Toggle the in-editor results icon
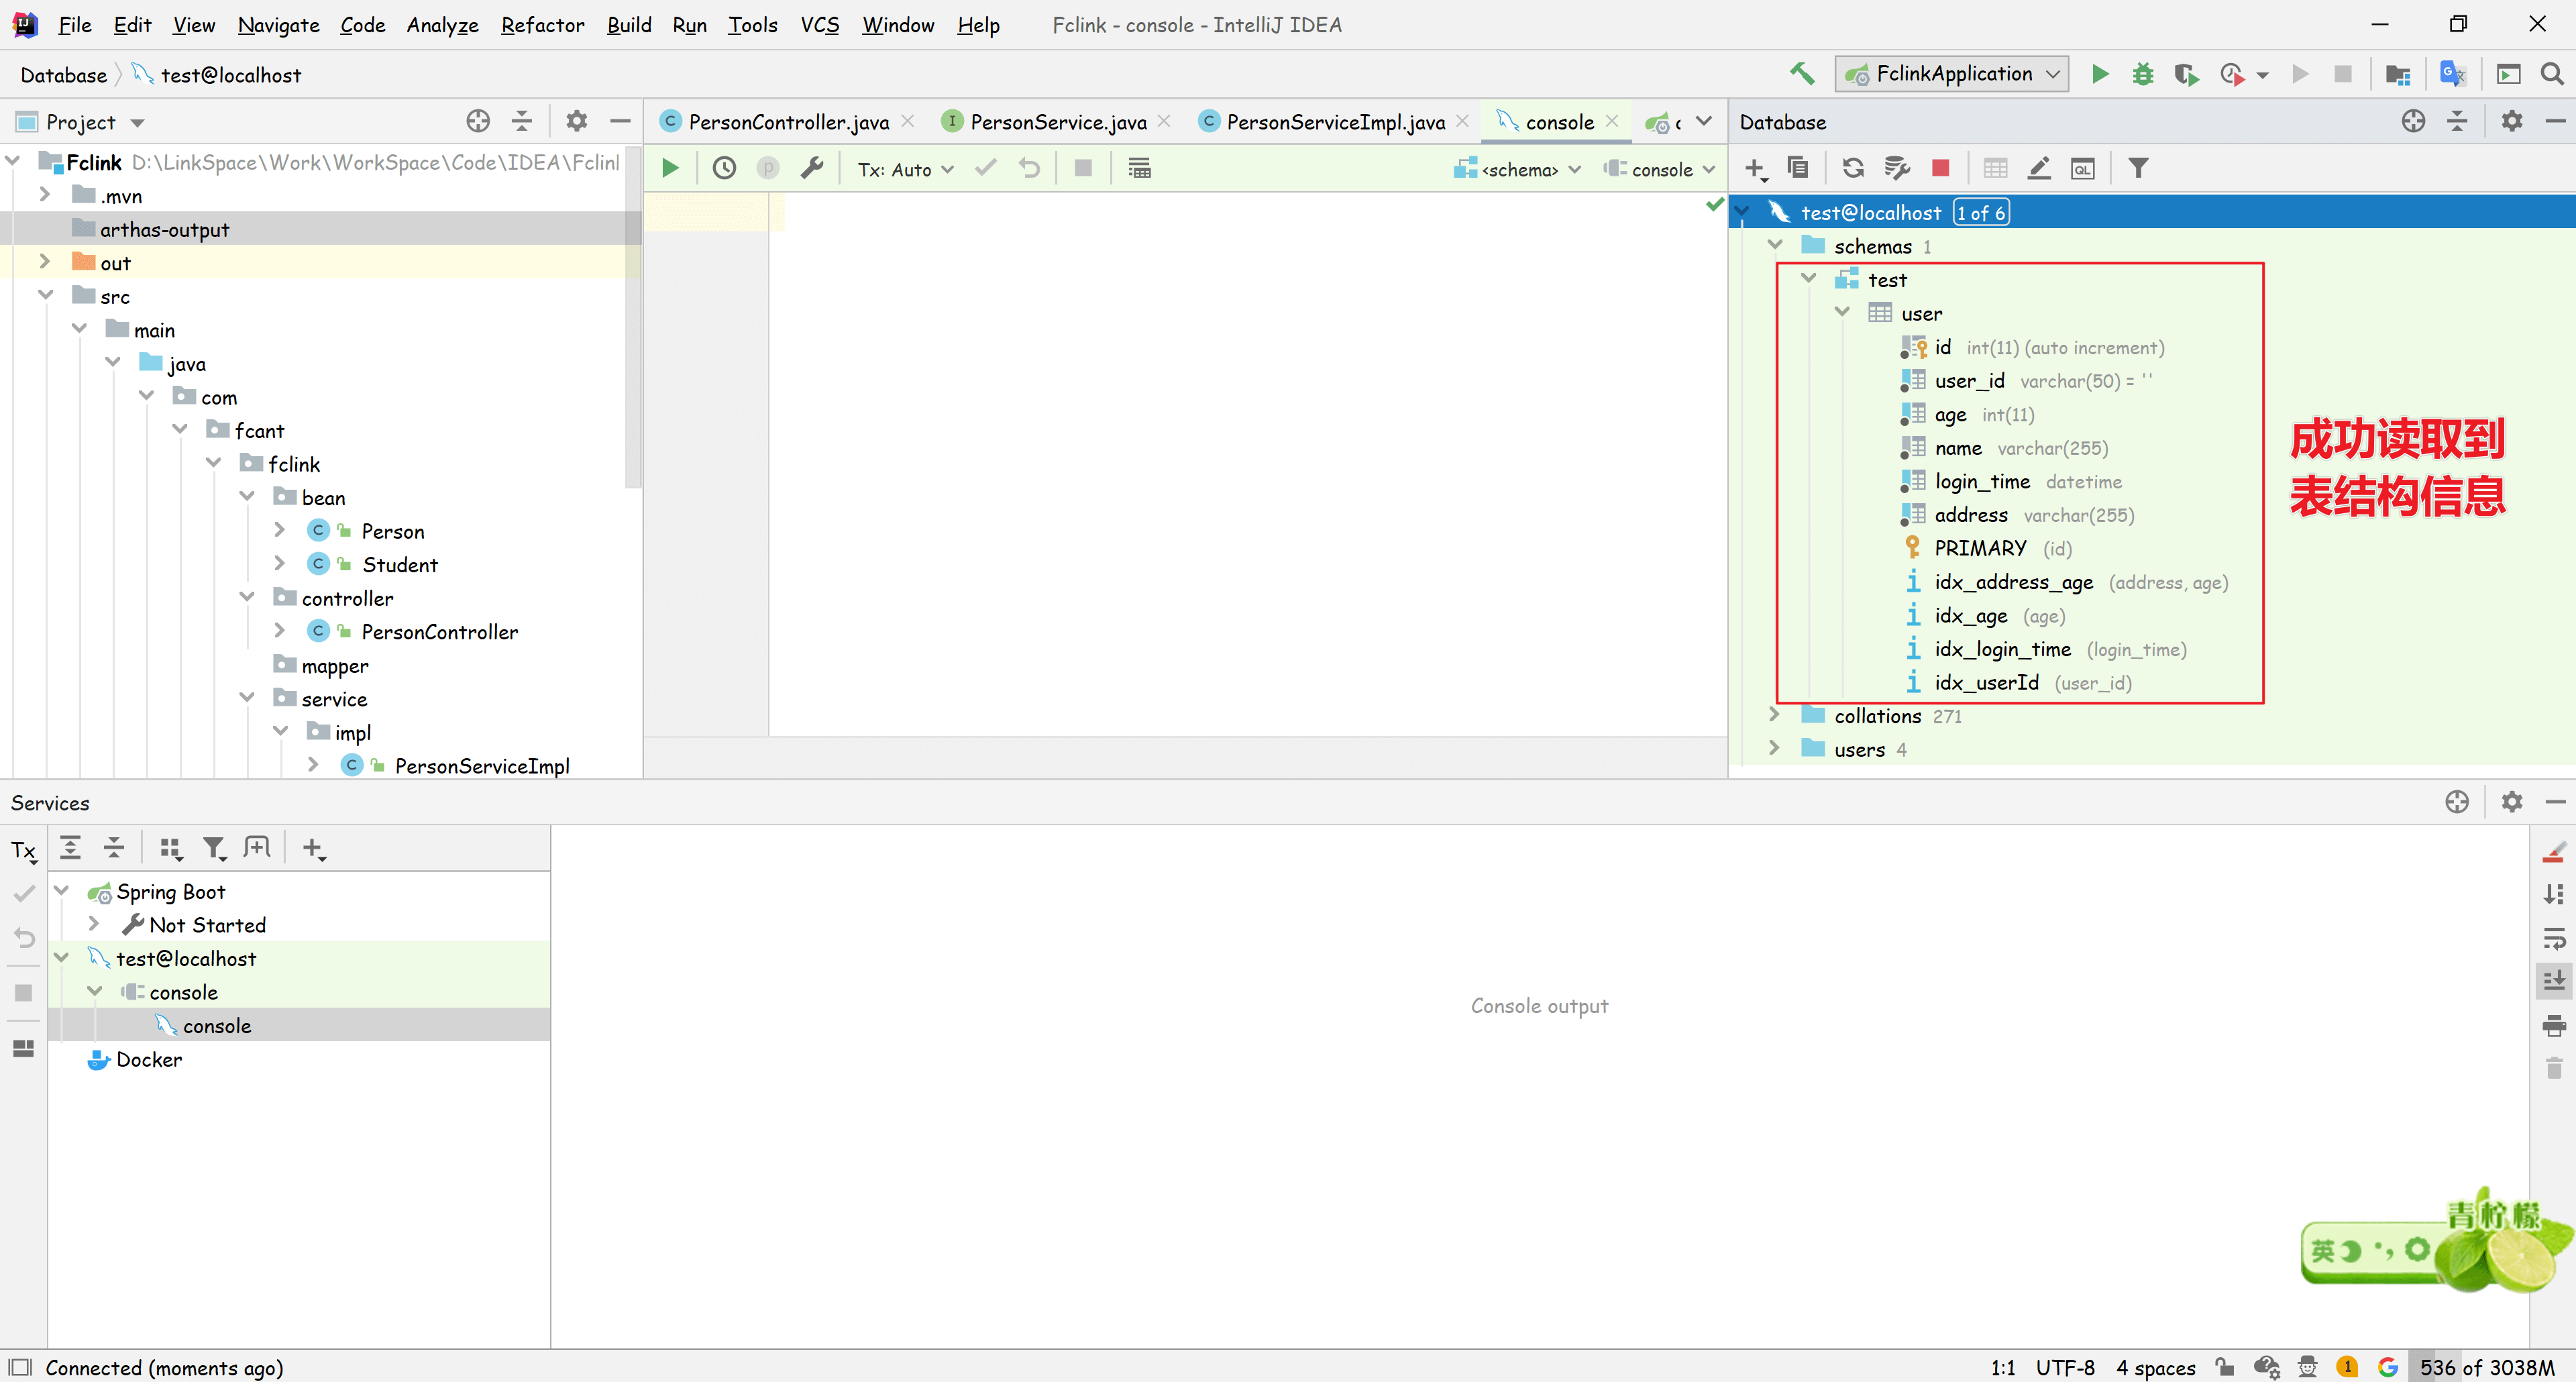 (x=1139, y=169)
